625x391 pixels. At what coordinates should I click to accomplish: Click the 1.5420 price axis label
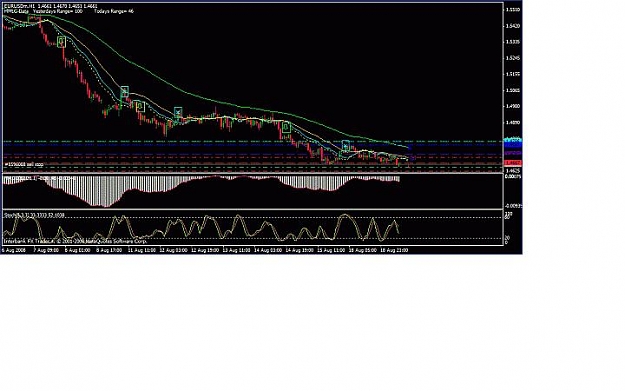[514, 26]
